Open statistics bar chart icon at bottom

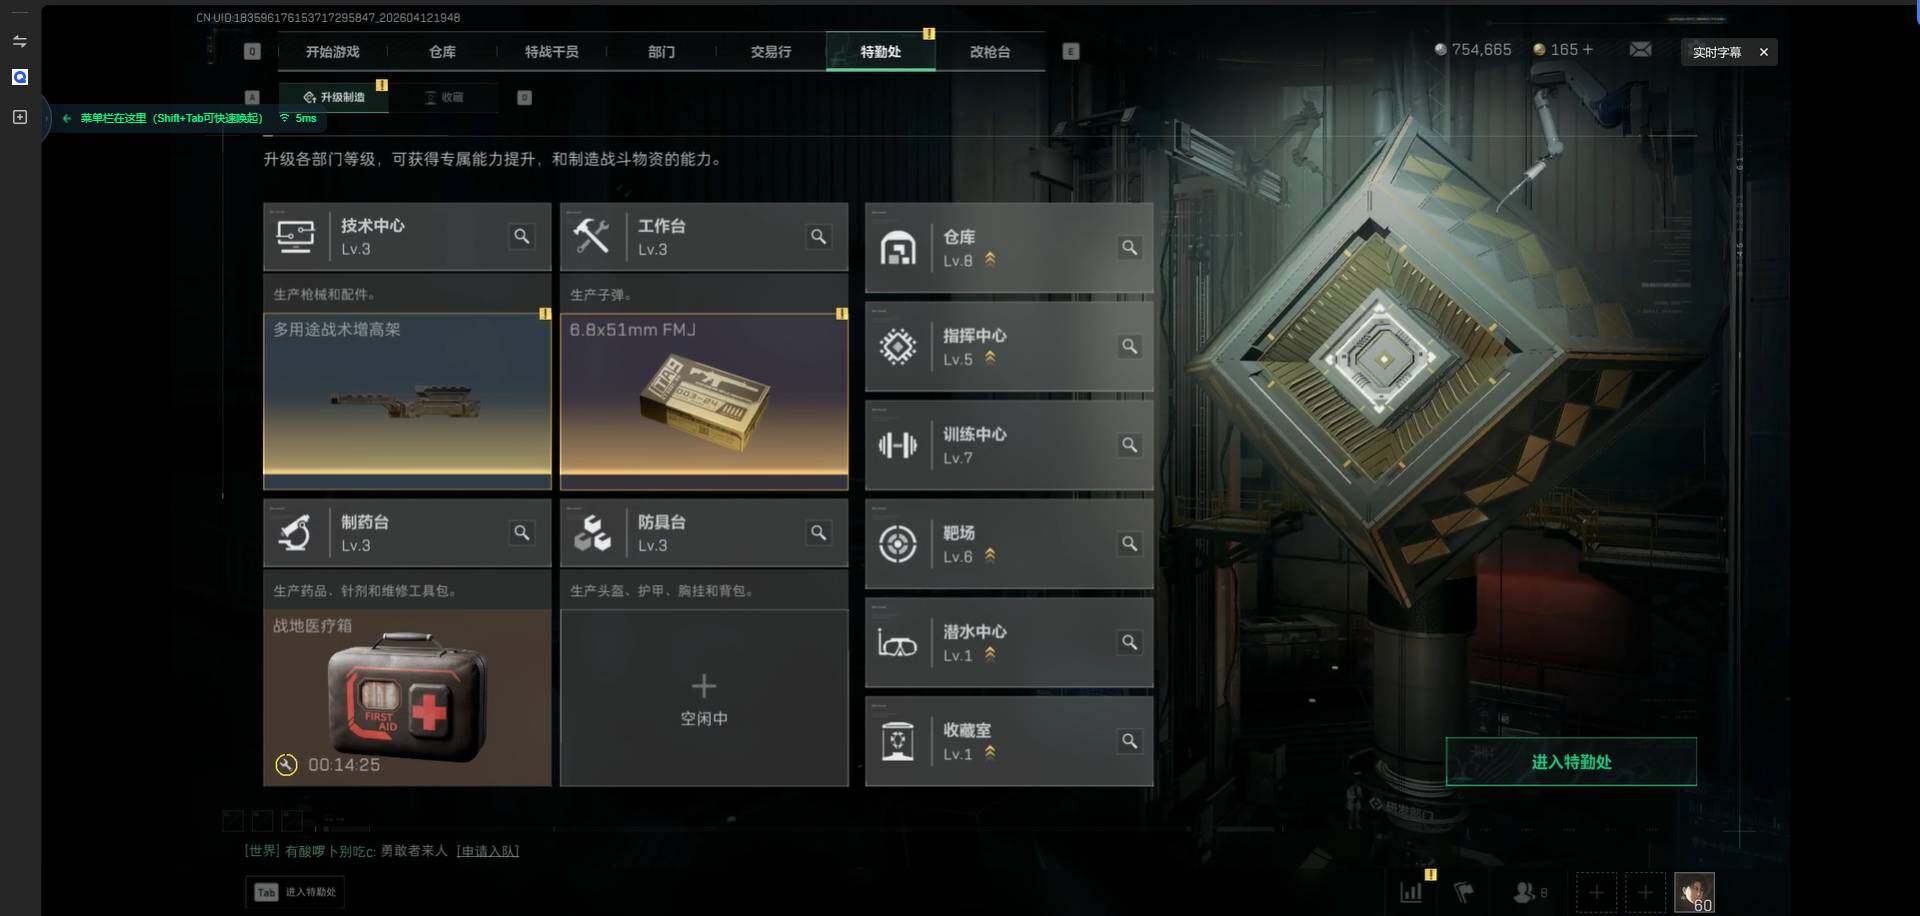pos(1411,892)
